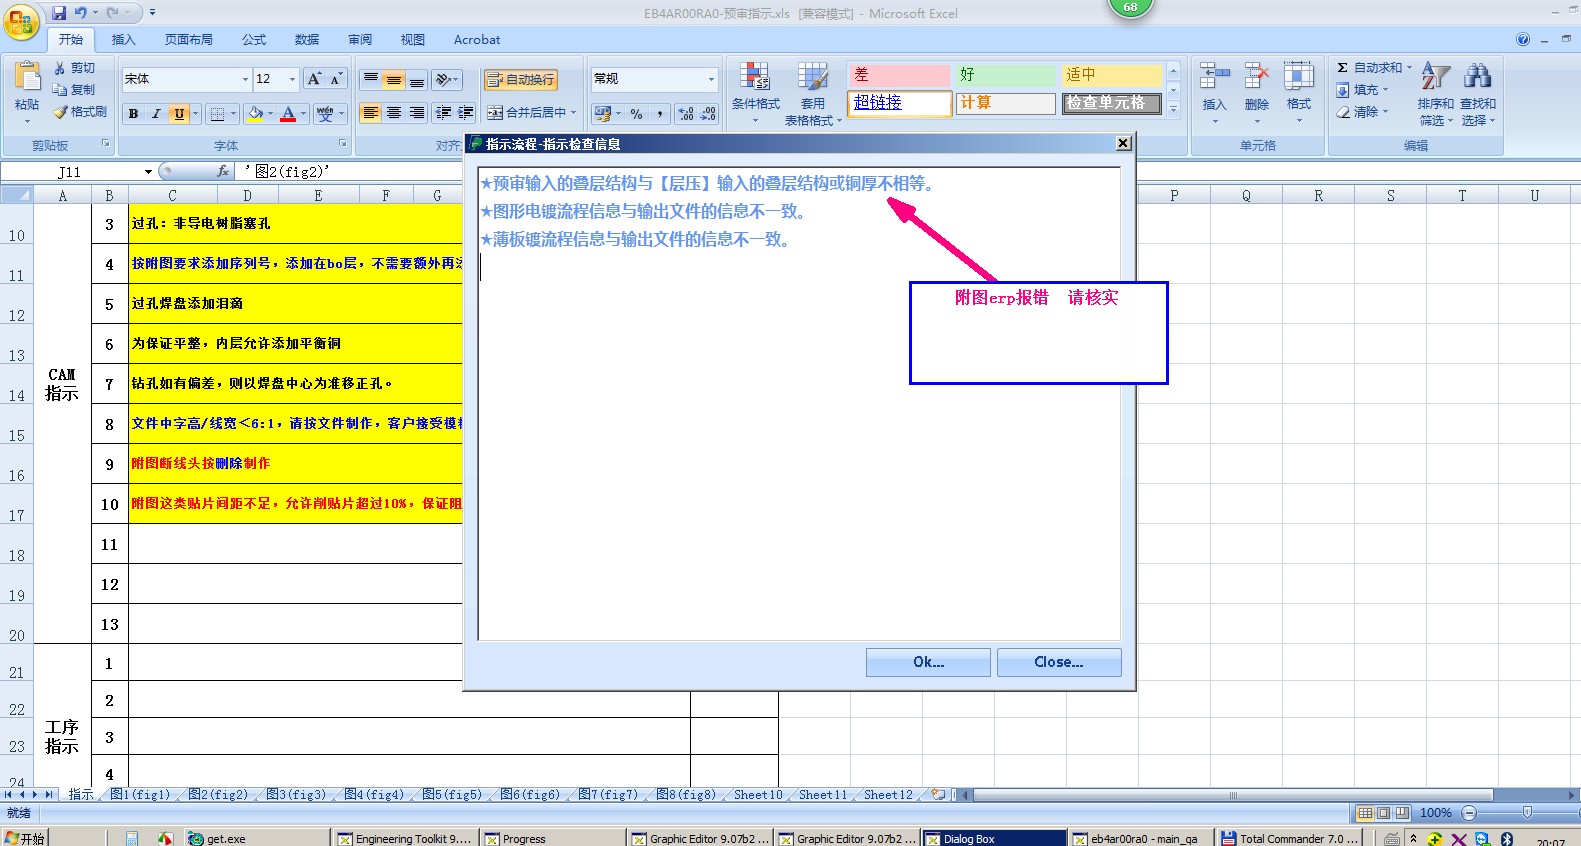The image size is (1581, 846).
Task: Click the percent style icon
Action: coord(636,114)
